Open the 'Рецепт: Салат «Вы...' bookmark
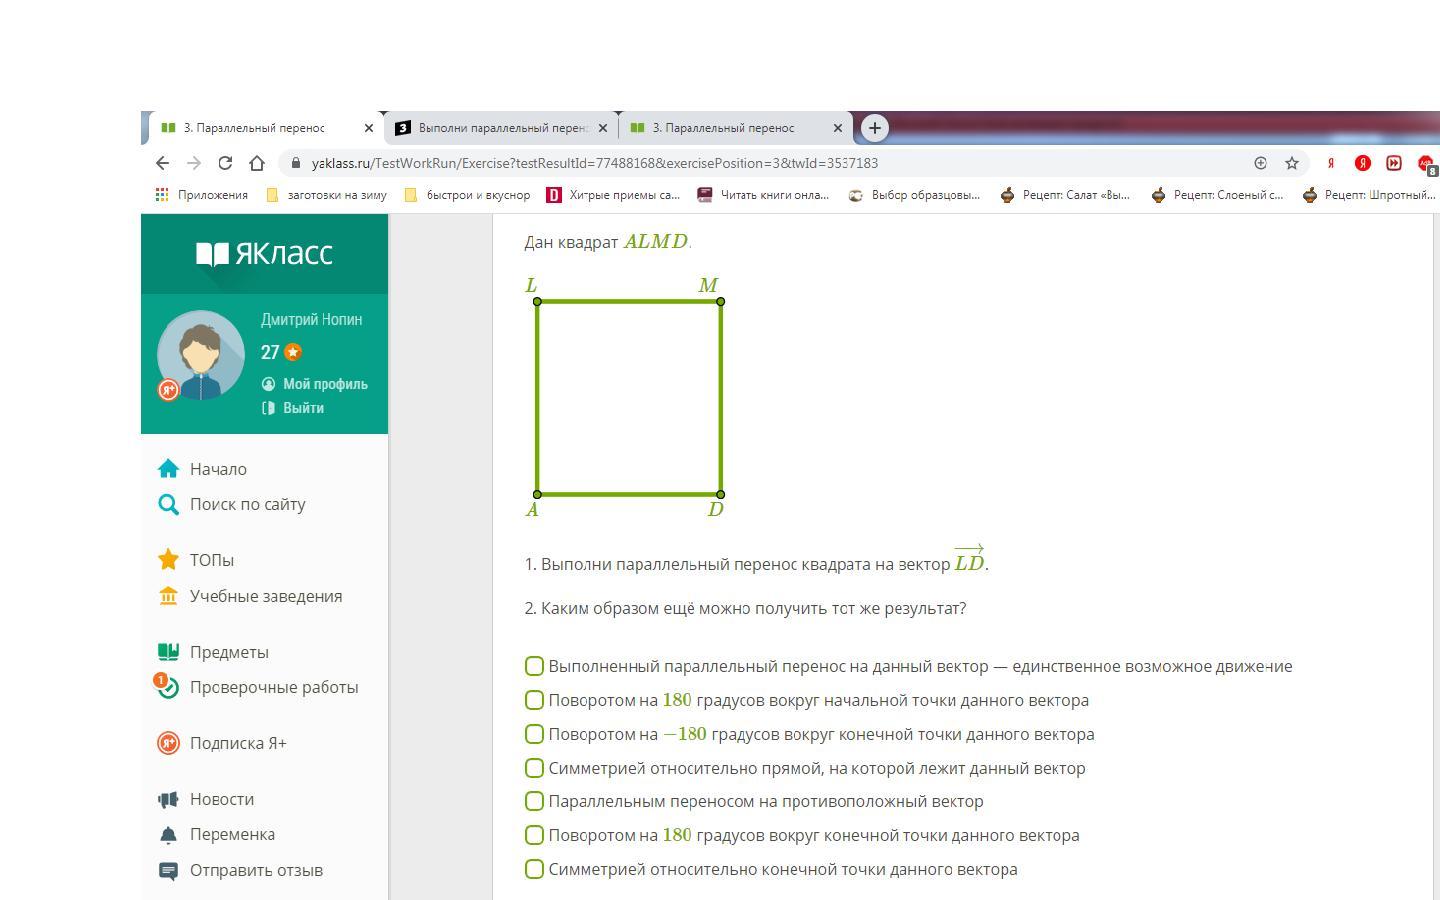This screenshot has height=900, width=1440. point(1065,195)
